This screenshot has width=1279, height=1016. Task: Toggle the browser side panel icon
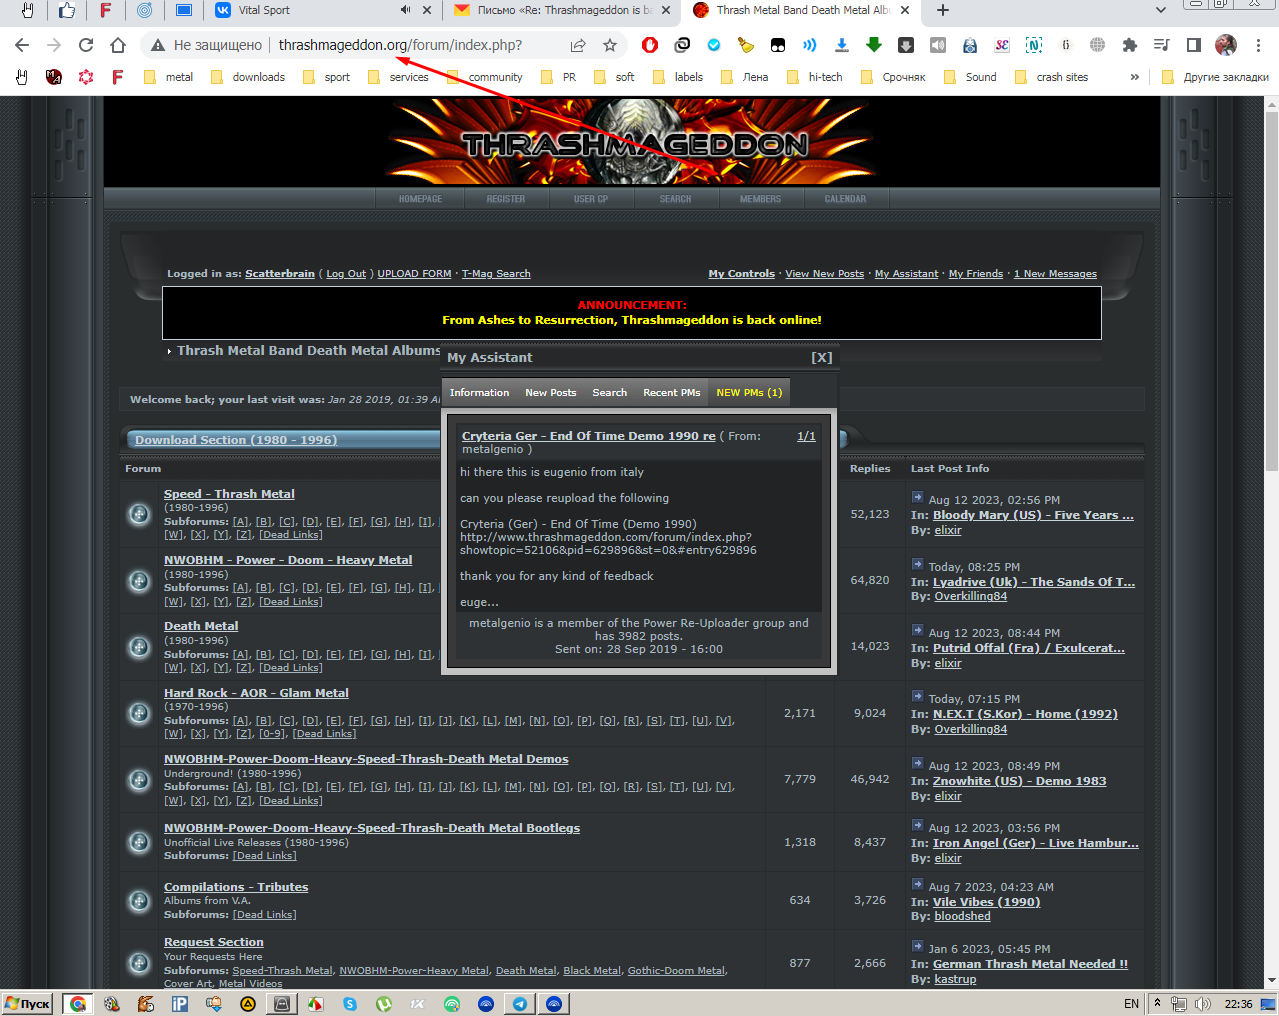click(x=1194, y=45)
